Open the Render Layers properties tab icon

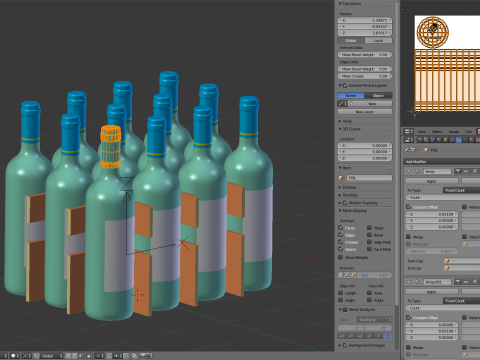coord(426,140)
